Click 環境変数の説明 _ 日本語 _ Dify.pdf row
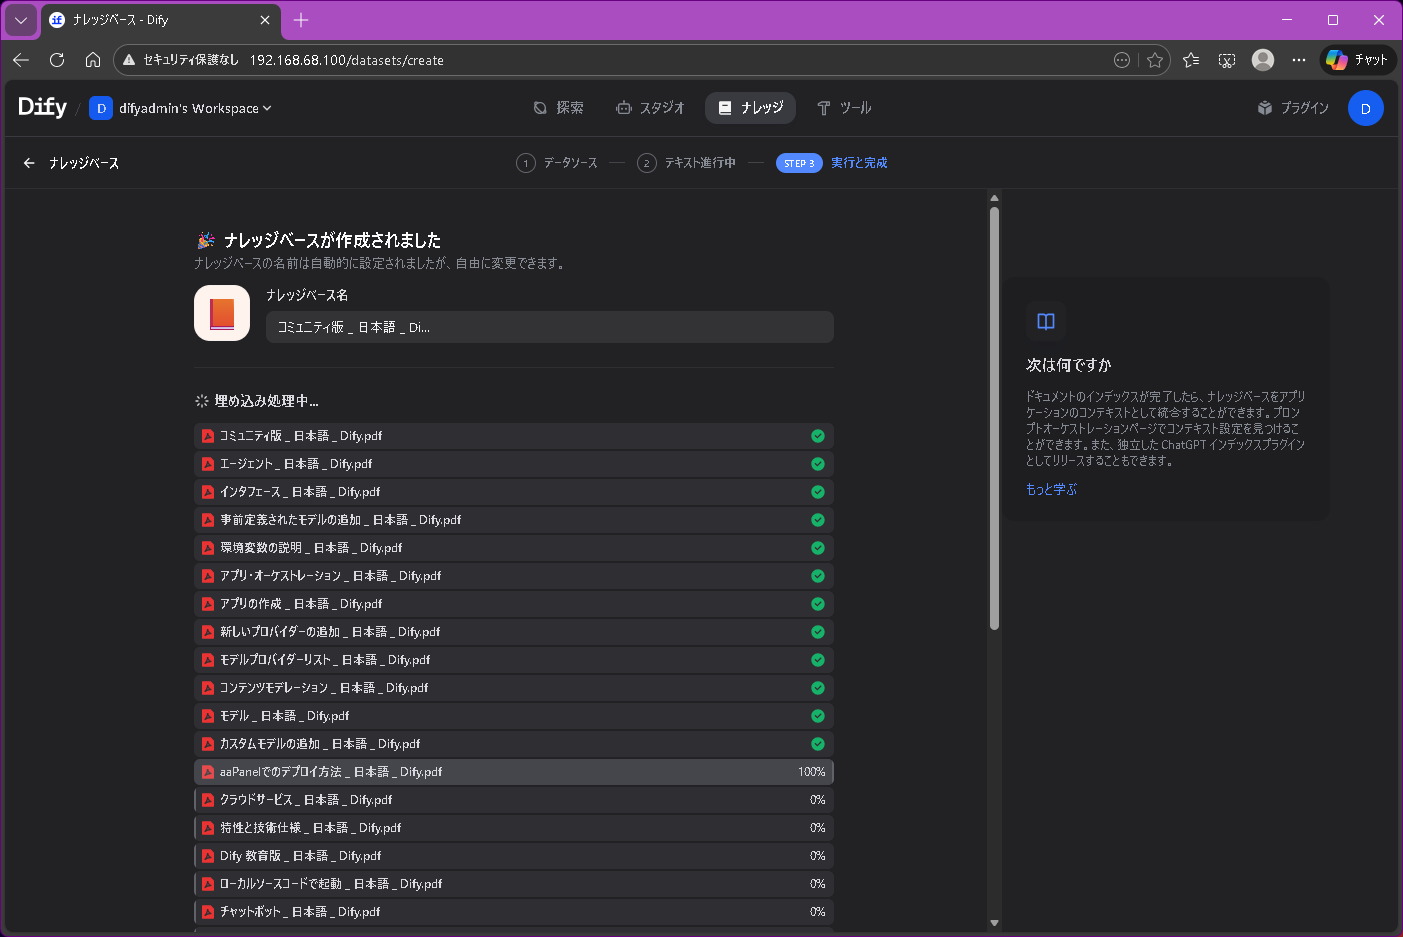The width and height of the screenshot is (1403, 937). click(514, 548)
